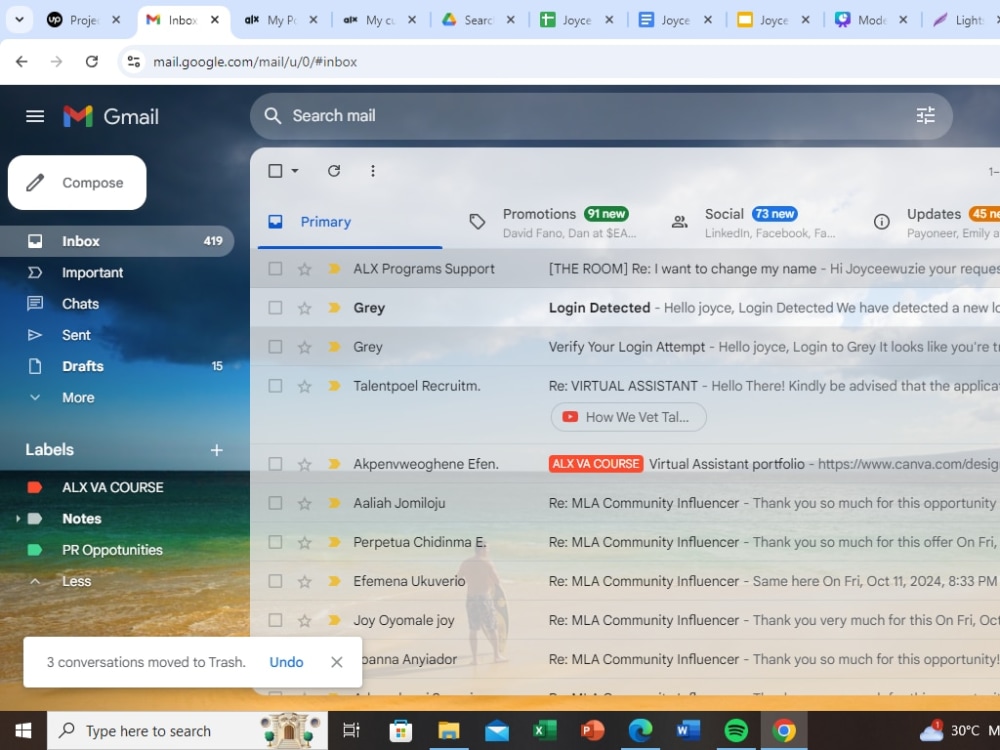
Task: Star the Grey Login Detected email
Action: (x=305, y=308)
